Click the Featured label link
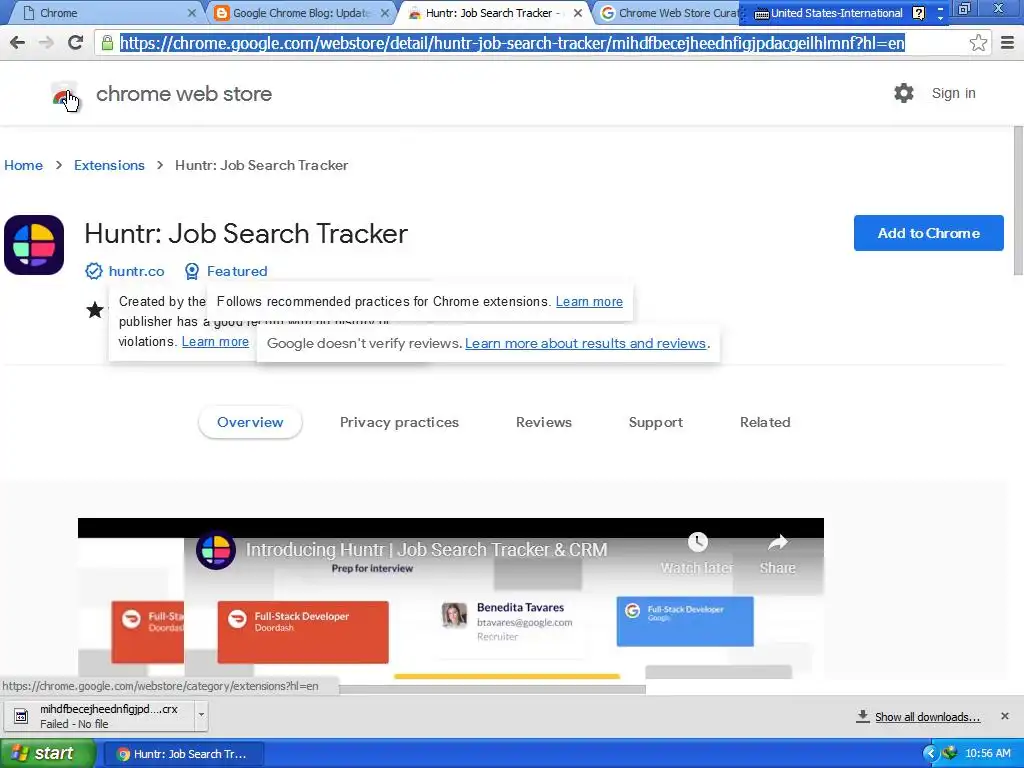The width and height of the screenshot is (1024, 768). (x=237, y=271)
